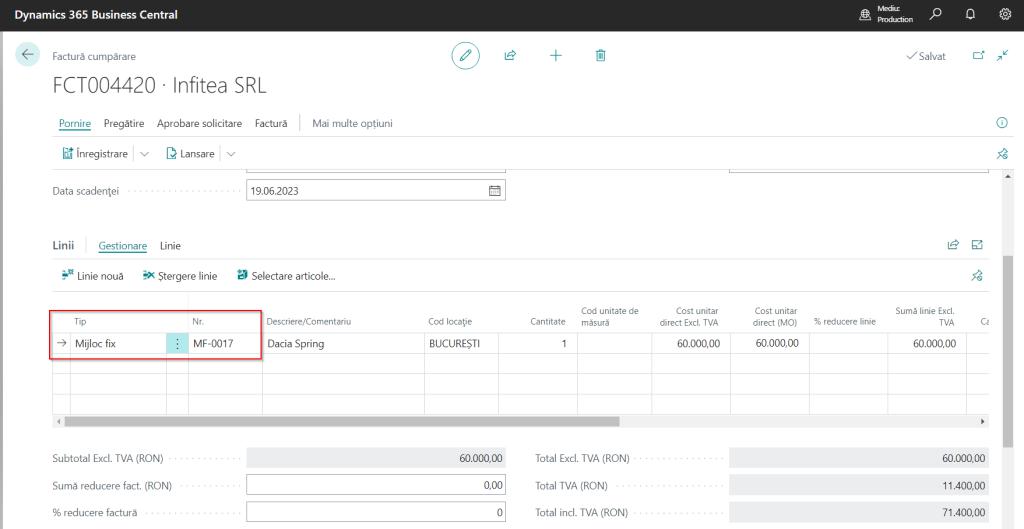
Task: Open calendar picker for Data scadenței
Action: point(494,191)
